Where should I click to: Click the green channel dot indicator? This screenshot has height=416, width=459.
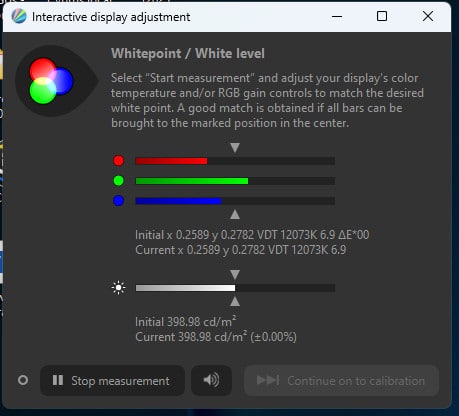118,181
